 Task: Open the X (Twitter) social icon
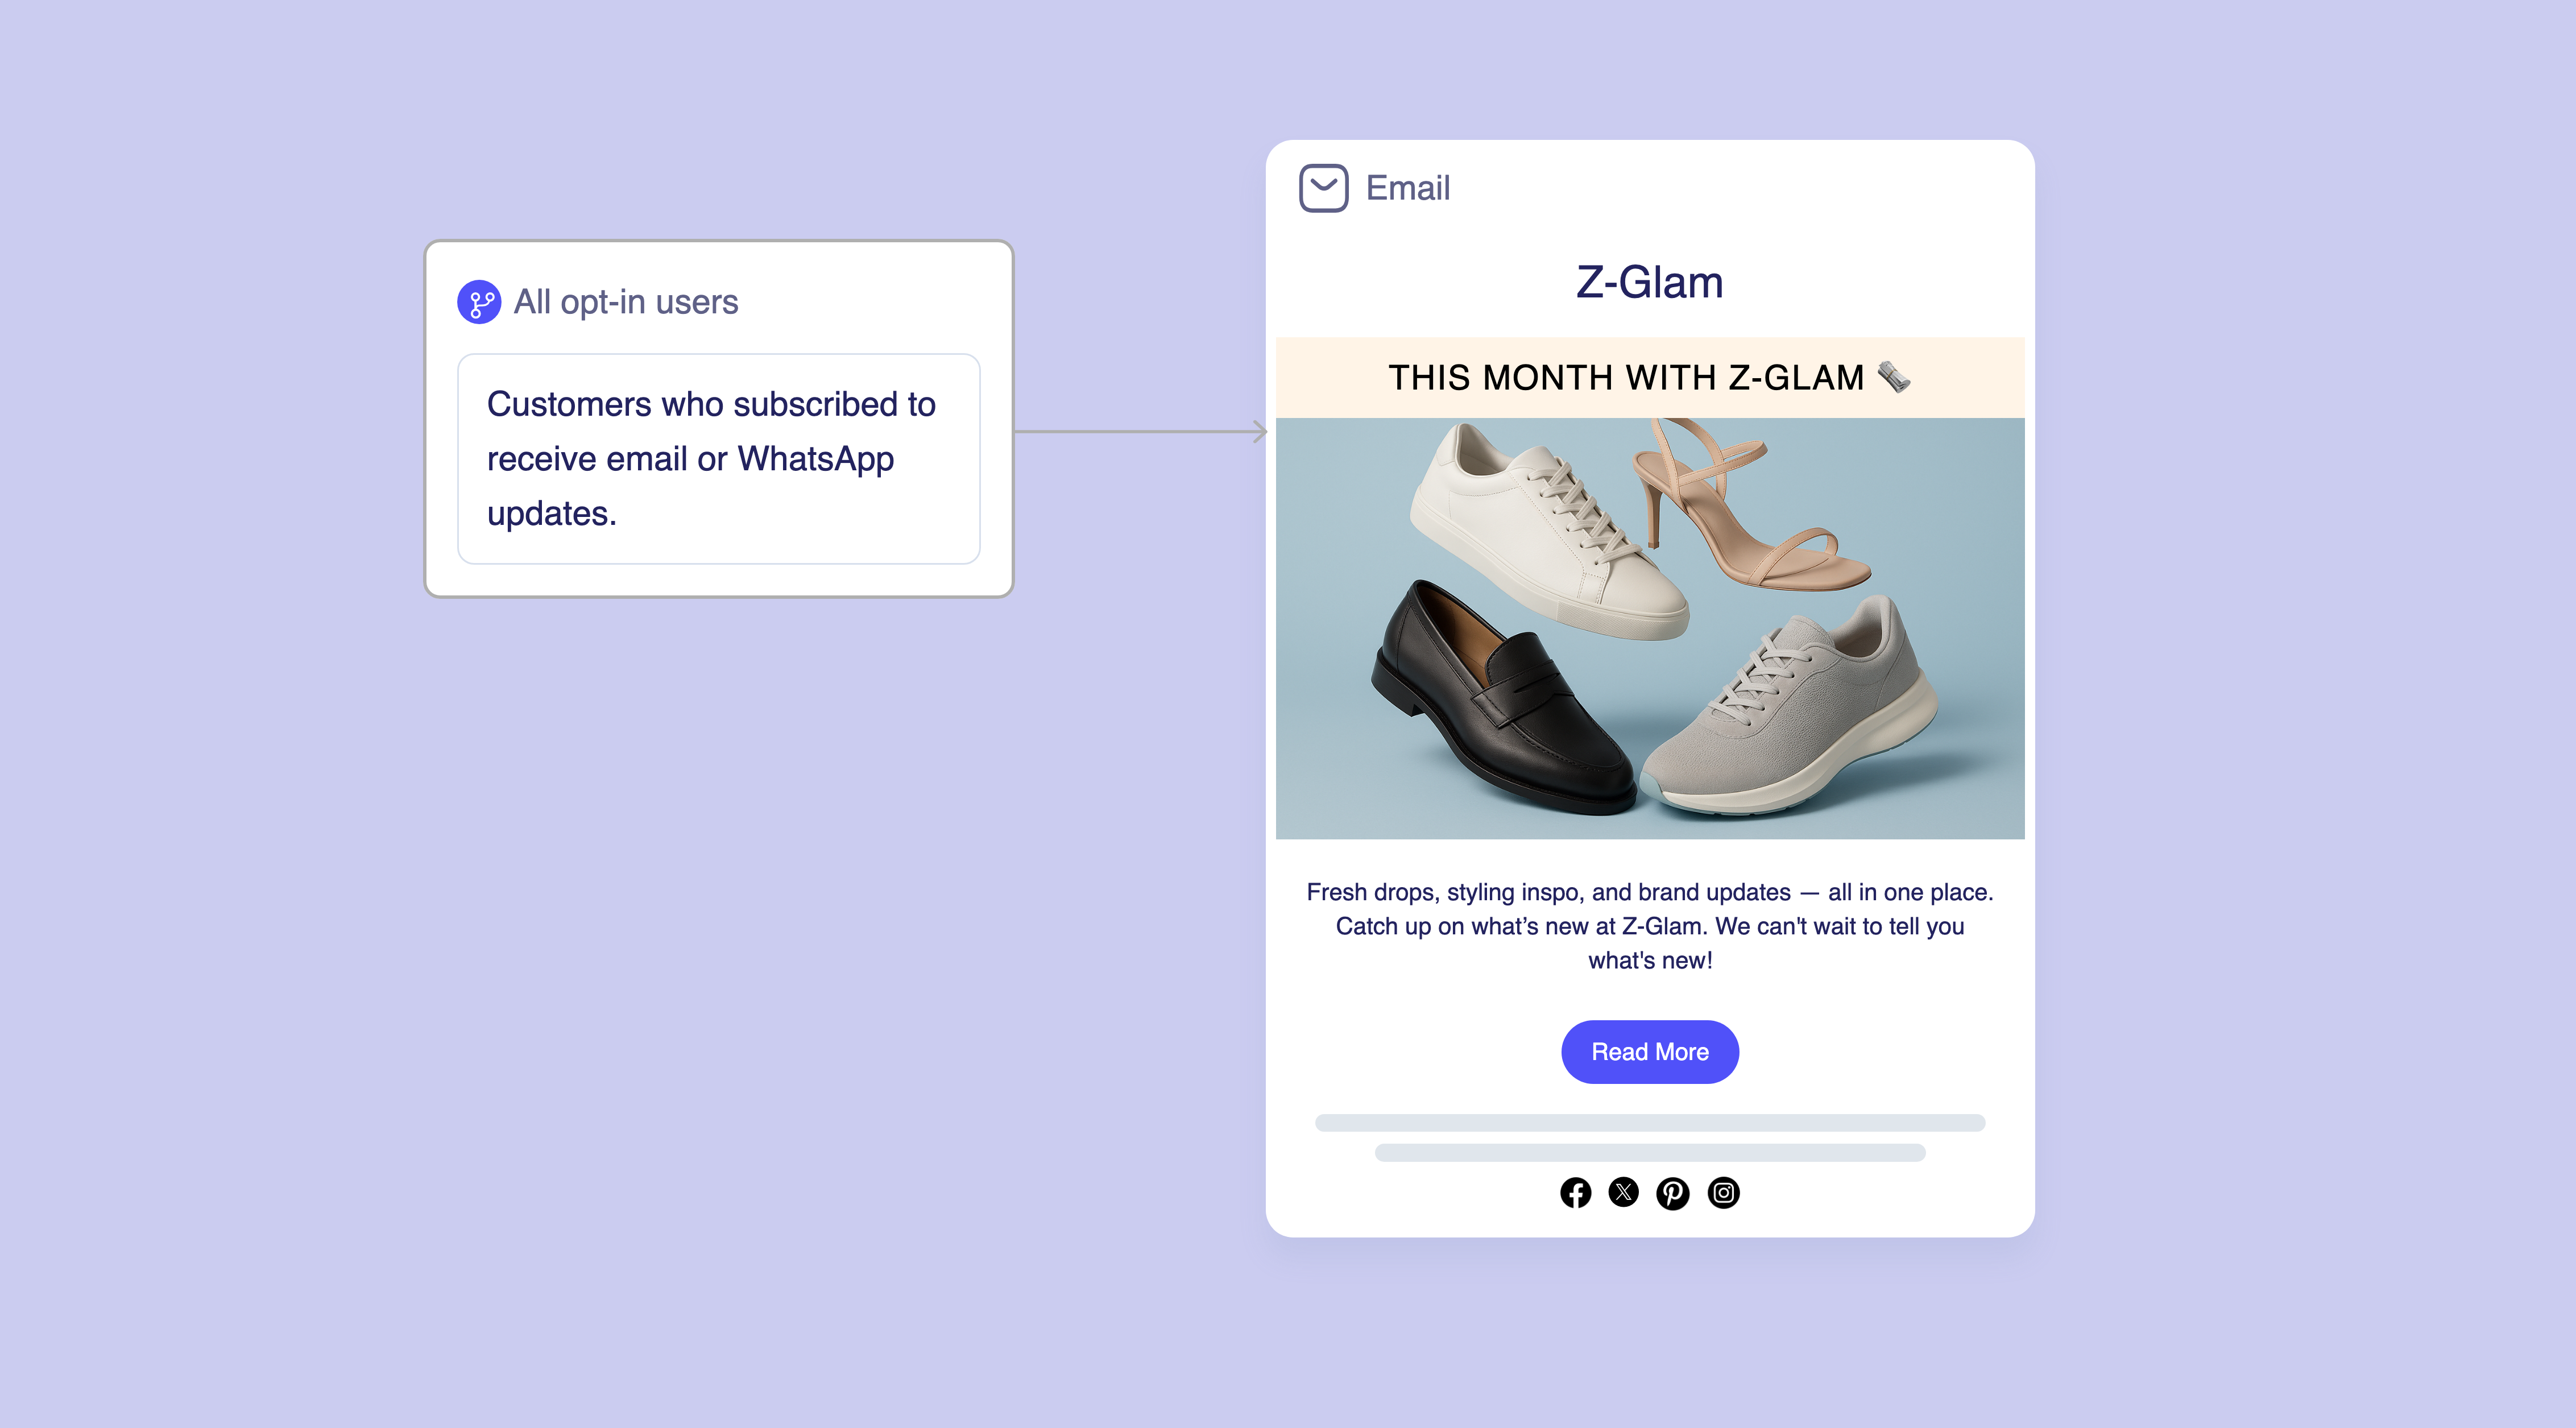tap(1623, 1193)
